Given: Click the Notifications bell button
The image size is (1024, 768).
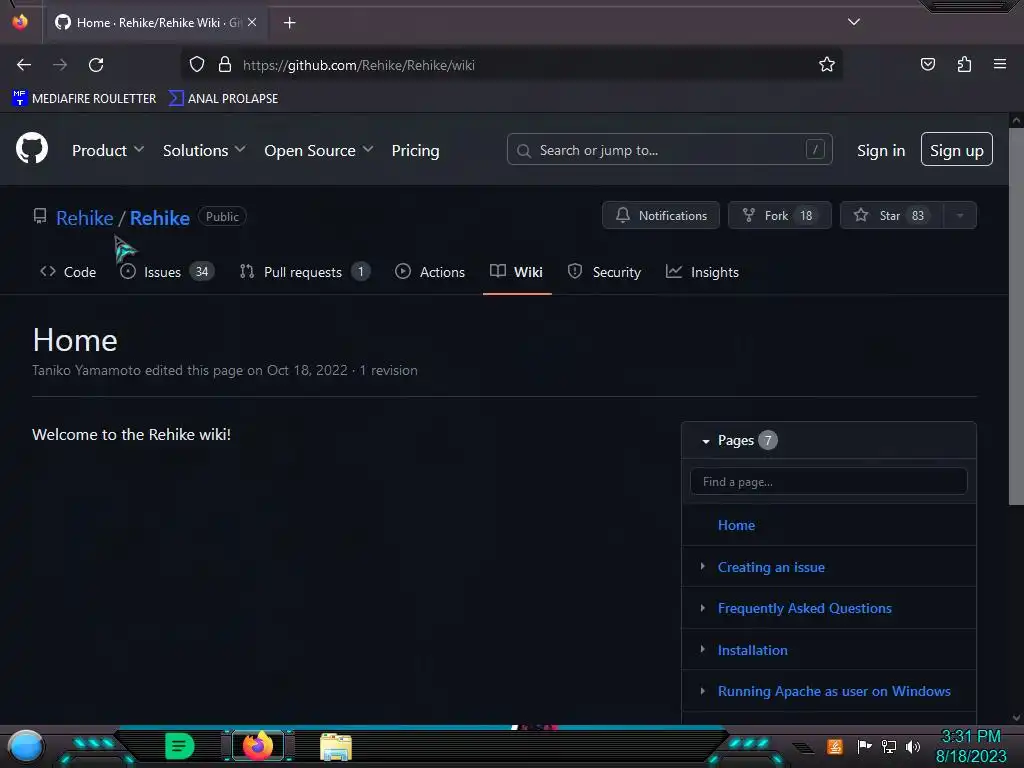Looking at the screenshot, I should (661, 216).
